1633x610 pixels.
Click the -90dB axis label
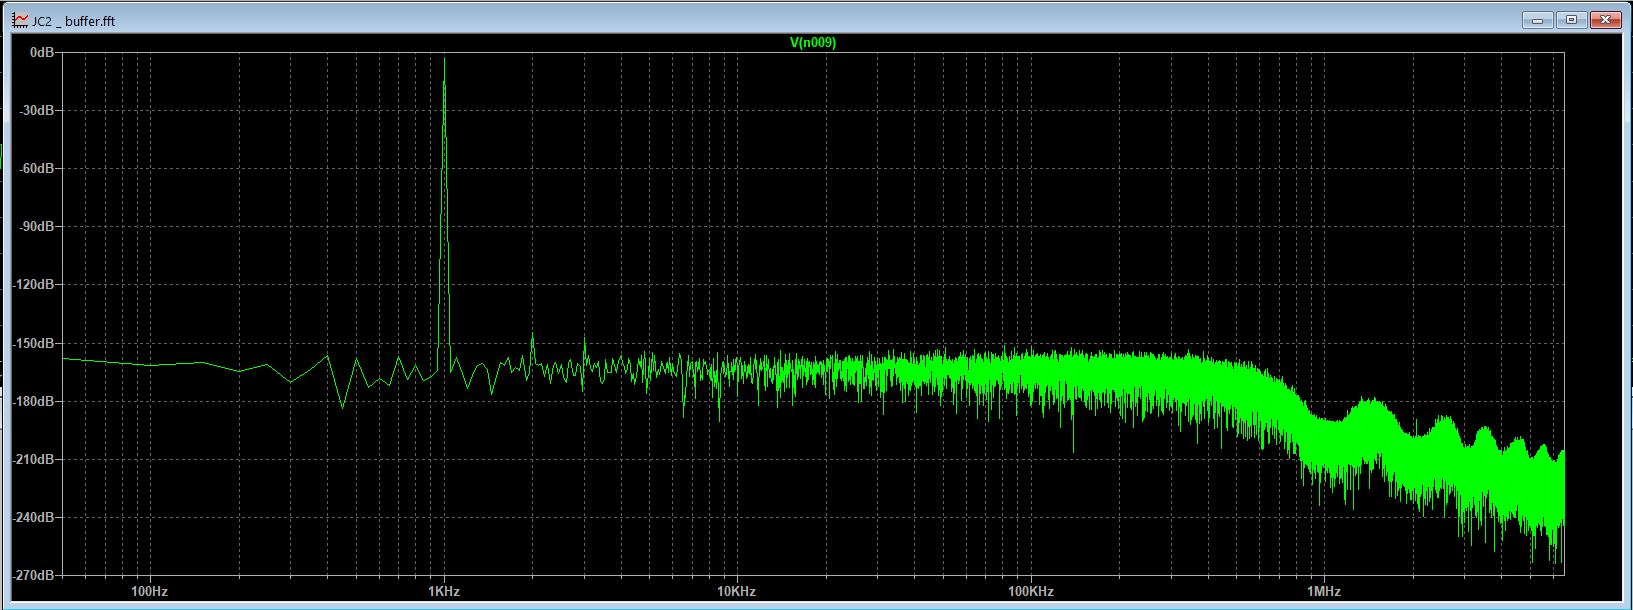point(38,227)
